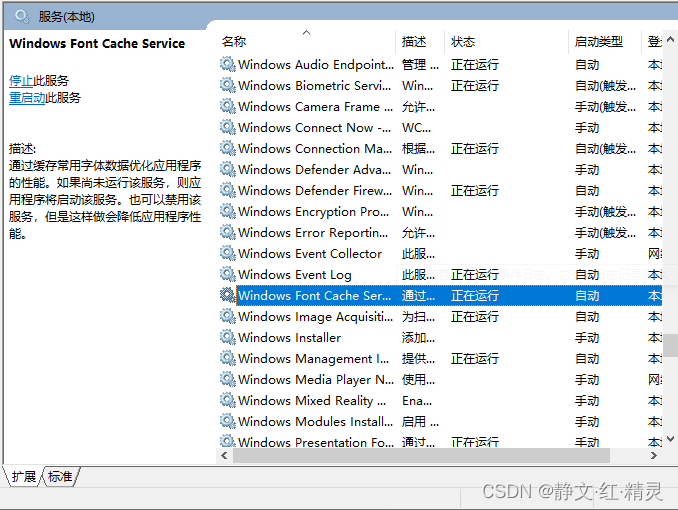Select the Windows Error Reportin... service name

point(313,232)
